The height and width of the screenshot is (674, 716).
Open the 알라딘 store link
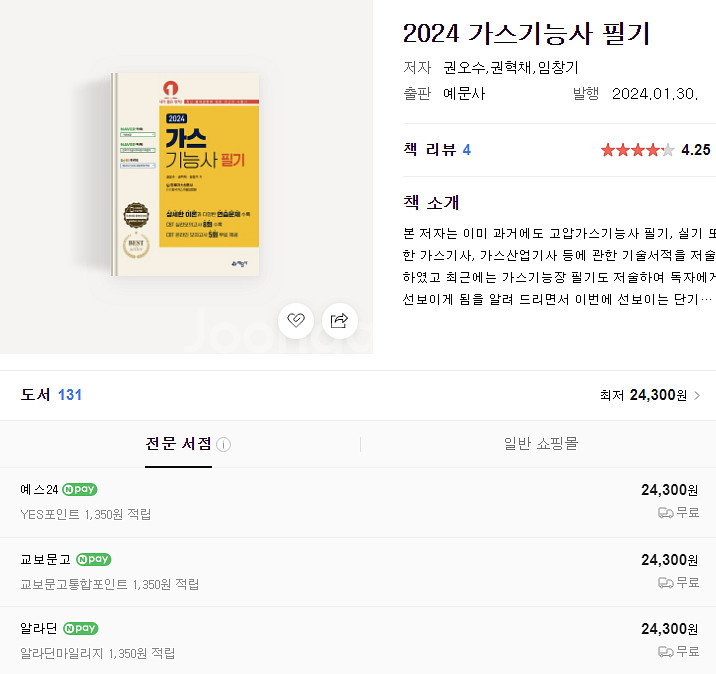click(x=39, y=629)
